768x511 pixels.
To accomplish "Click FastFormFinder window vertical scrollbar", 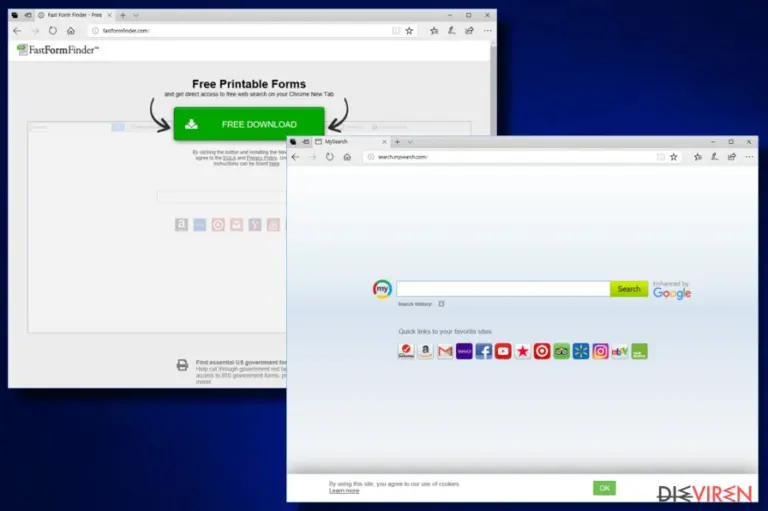I will point(493,88).
